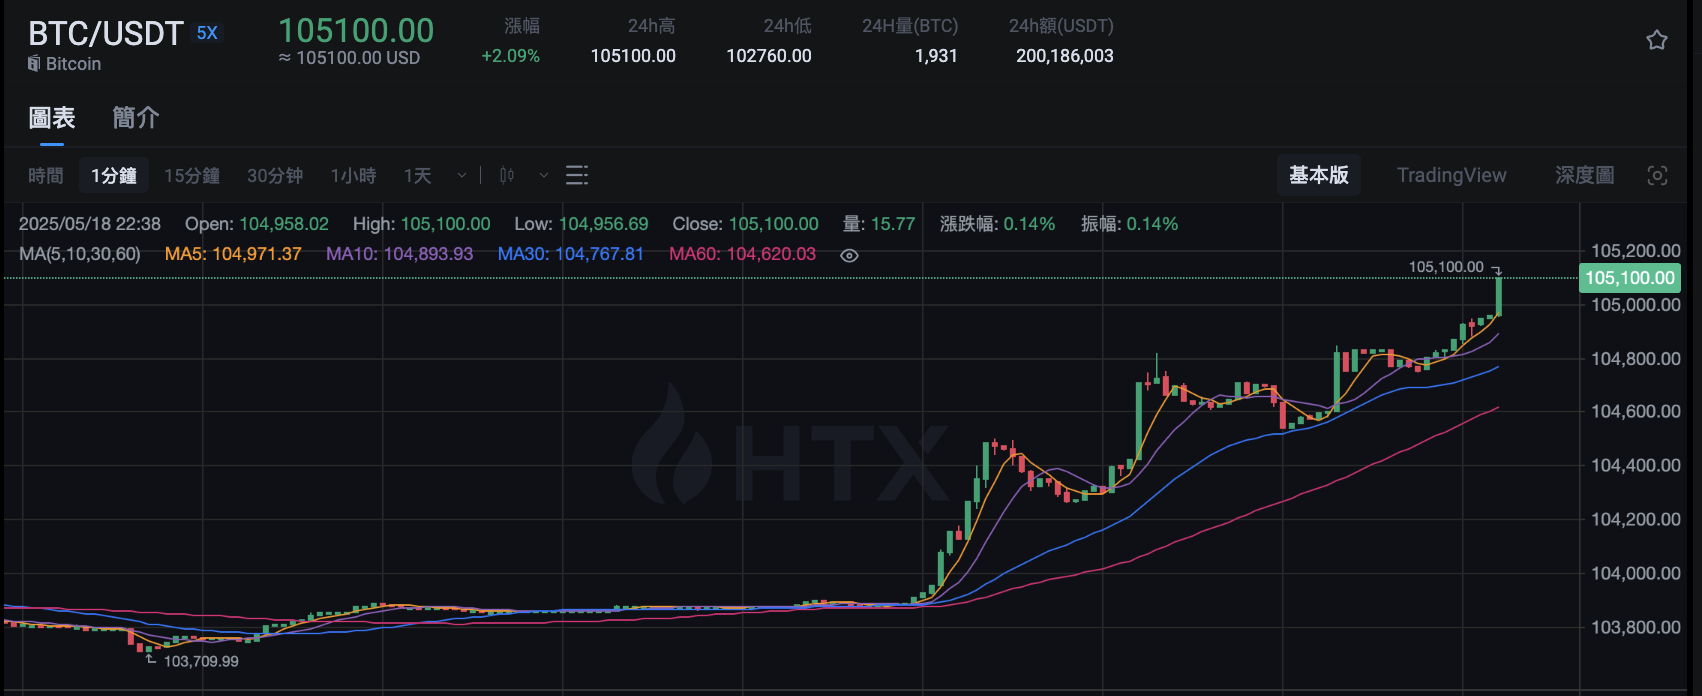
Task: Select the 1分鐘 chart interval
Action: click(114, 176)
